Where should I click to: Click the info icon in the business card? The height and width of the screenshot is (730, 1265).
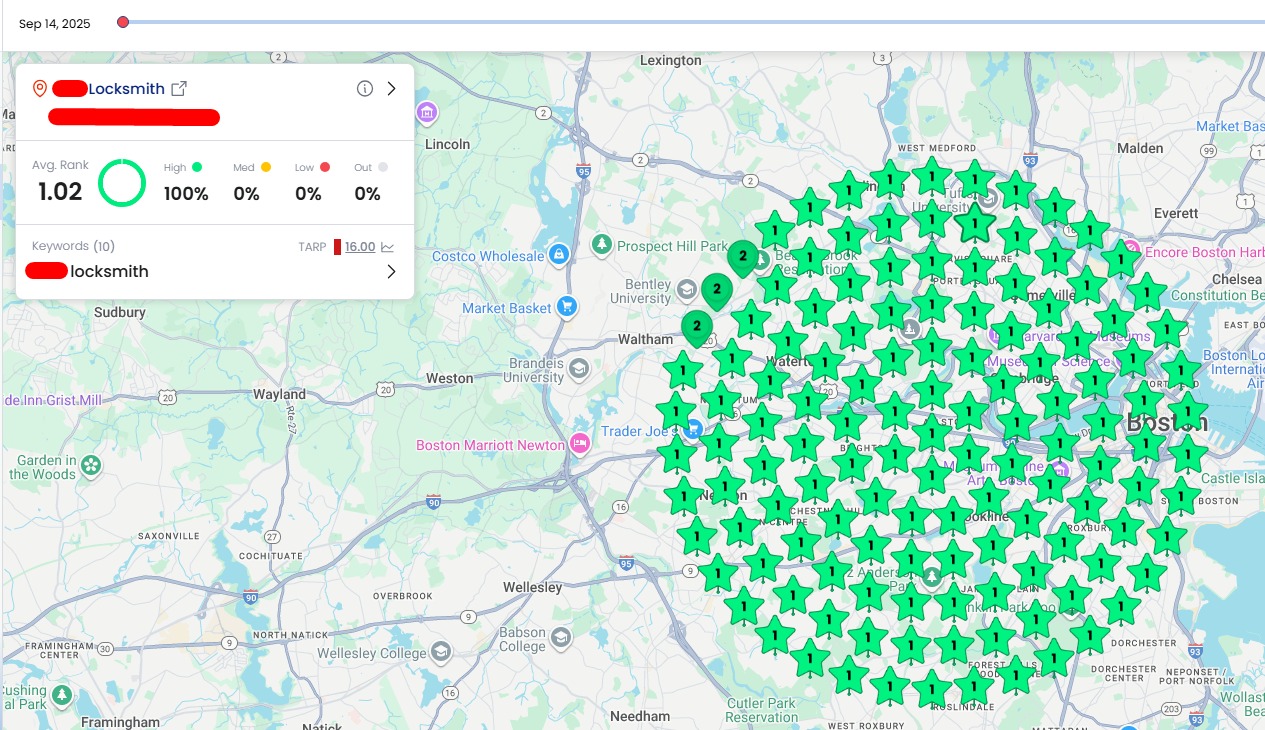click(365, 88)
